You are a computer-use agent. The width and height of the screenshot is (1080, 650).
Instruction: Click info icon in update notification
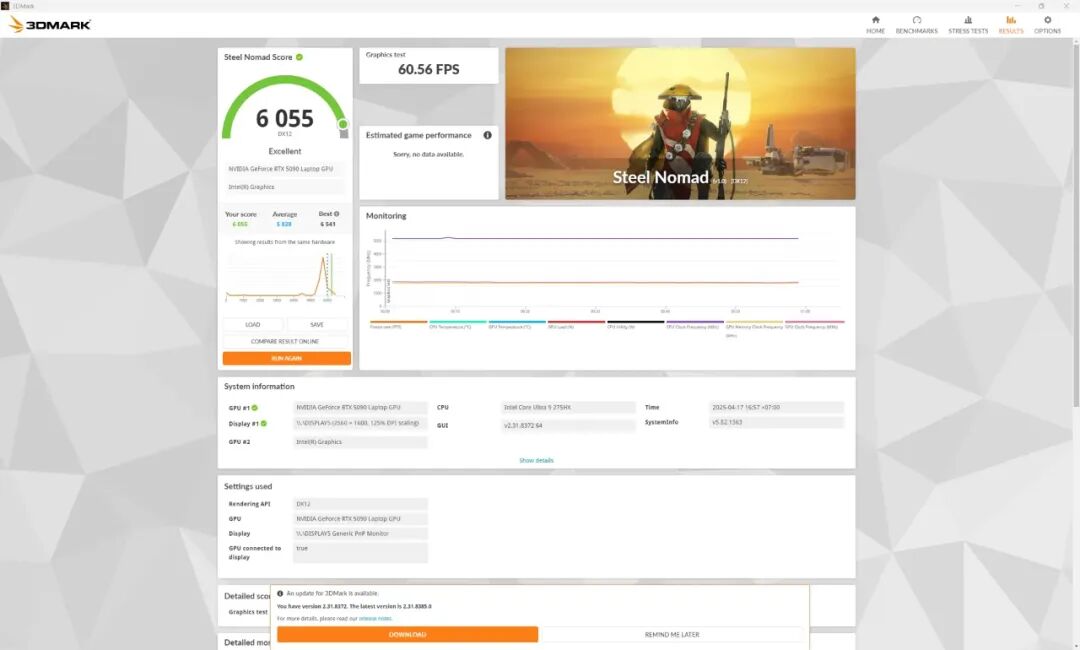(x=280, y=593)
